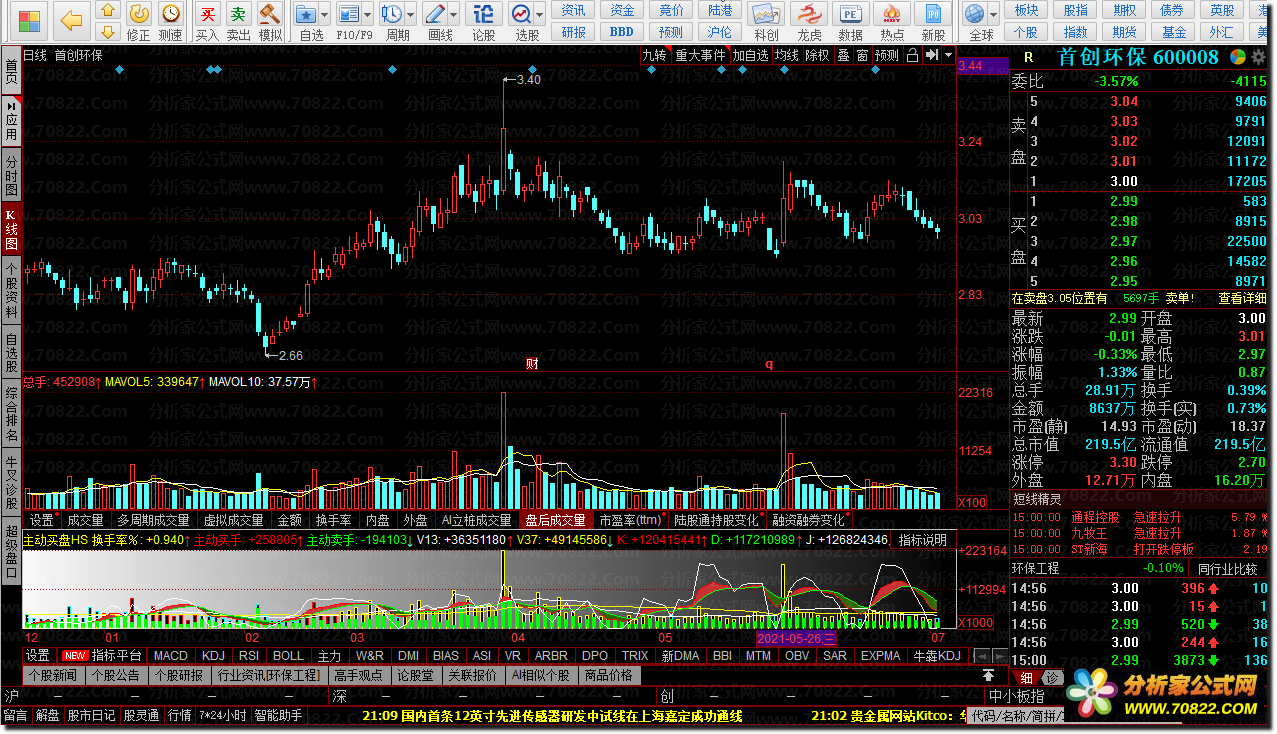The image size is (1277, 734).
Task: Open 行业资讯[环保工程] industry news
Action: tap(270, 675)
